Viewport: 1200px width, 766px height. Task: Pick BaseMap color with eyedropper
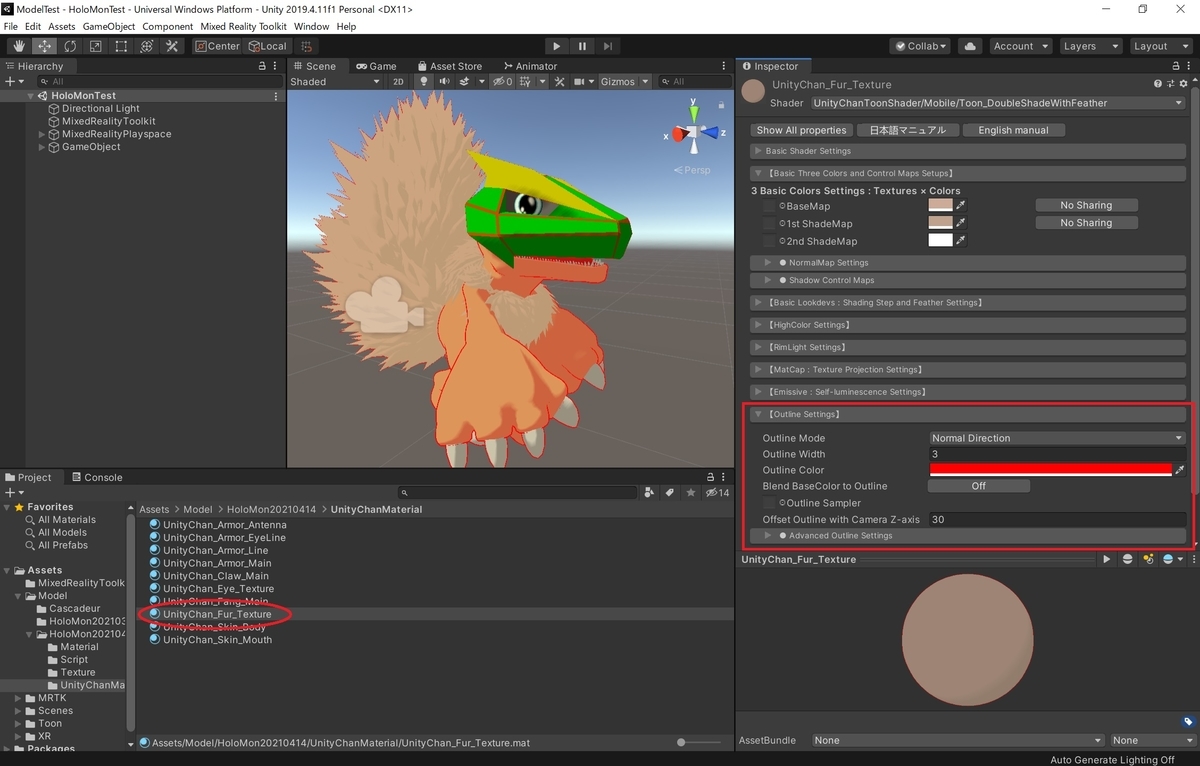tap(961, 206)
